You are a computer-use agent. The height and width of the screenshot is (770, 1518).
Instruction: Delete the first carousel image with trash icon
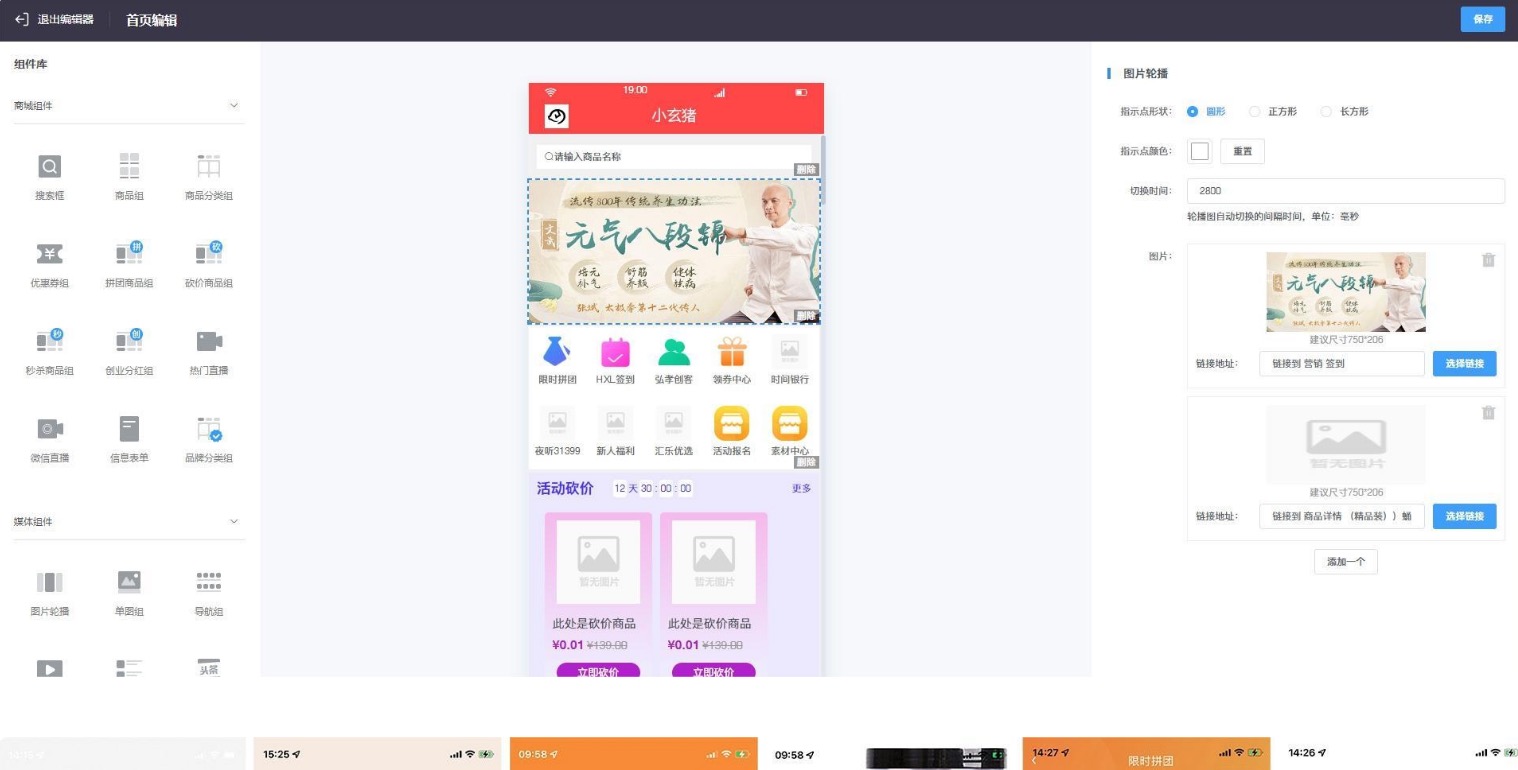point(1487,260)
